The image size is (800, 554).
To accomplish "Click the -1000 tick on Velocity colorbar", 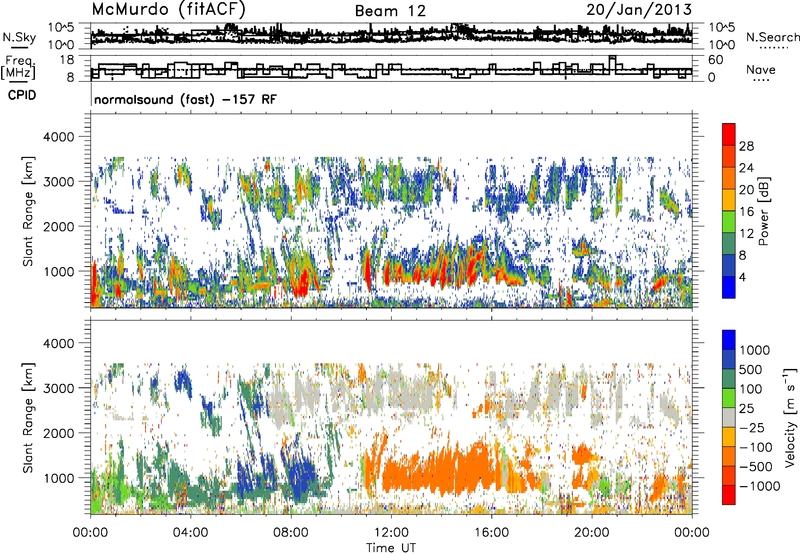I will (759, 486).
